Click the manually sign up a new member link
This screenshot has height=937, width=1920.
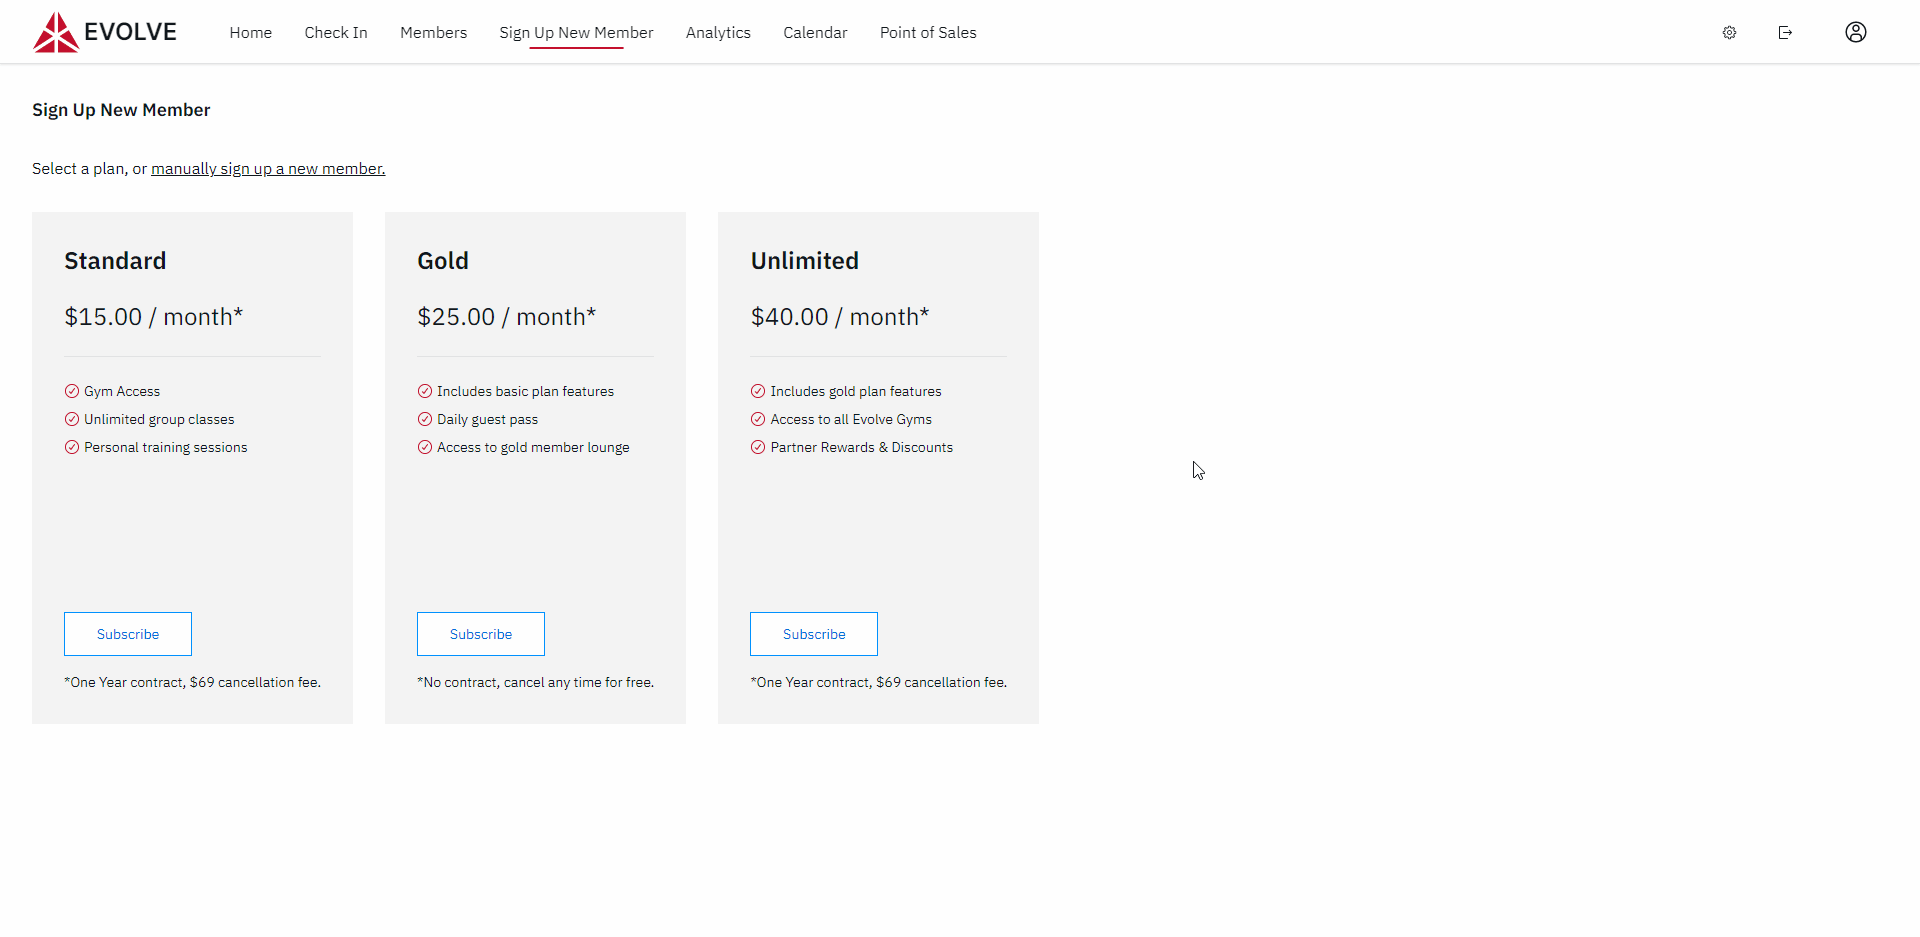267,168
